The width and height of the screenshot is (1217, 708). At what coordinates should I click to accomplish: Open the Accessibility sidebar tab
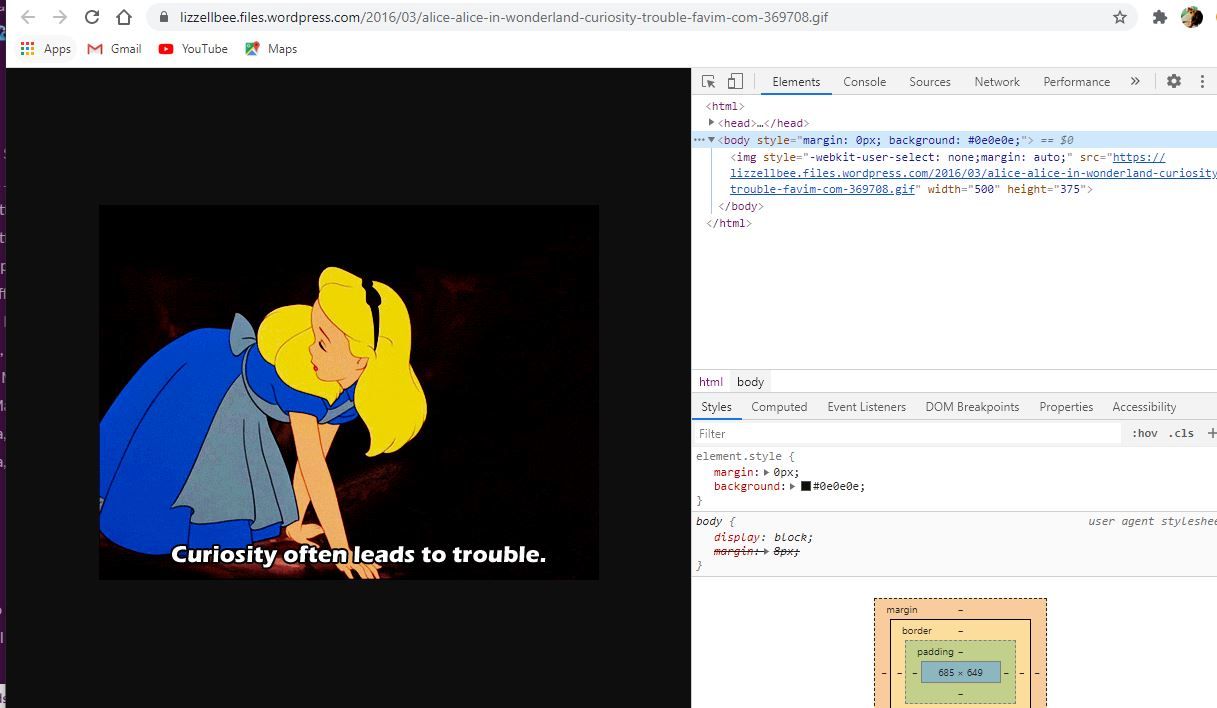pyautogui.click(x=1144, y=407)
